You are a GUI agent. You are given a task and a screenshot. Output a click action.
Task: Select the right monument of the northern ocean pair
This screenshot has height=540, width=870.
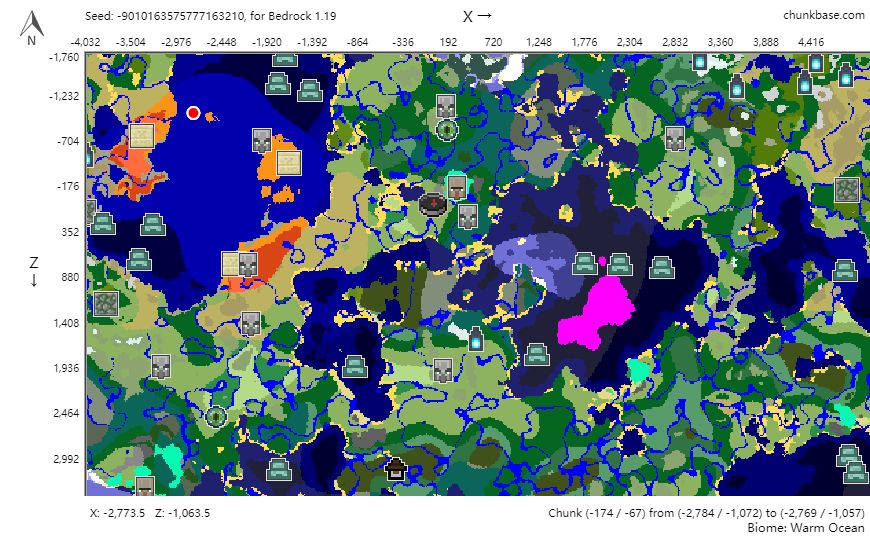coord(310,90)
